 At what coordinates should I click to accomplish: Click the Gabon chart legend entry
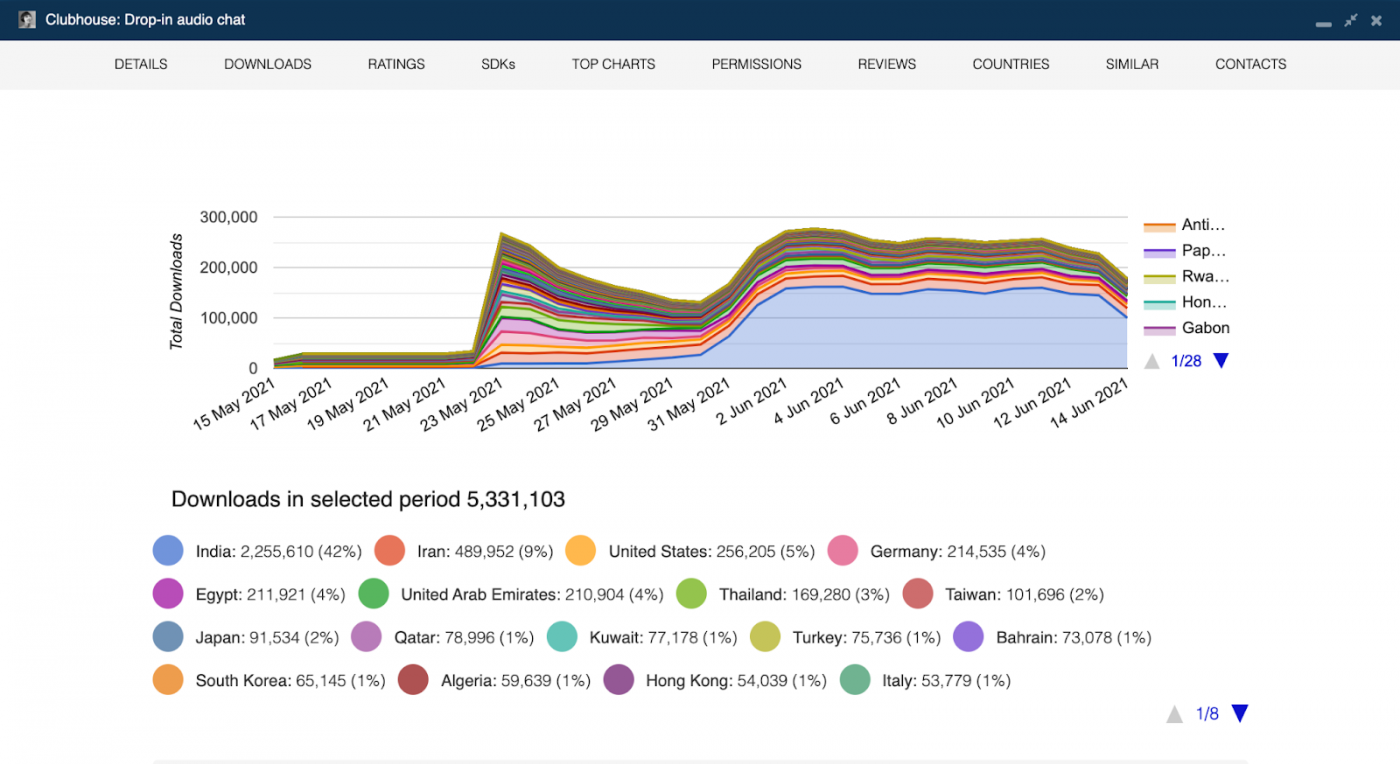coord(1186,328)
